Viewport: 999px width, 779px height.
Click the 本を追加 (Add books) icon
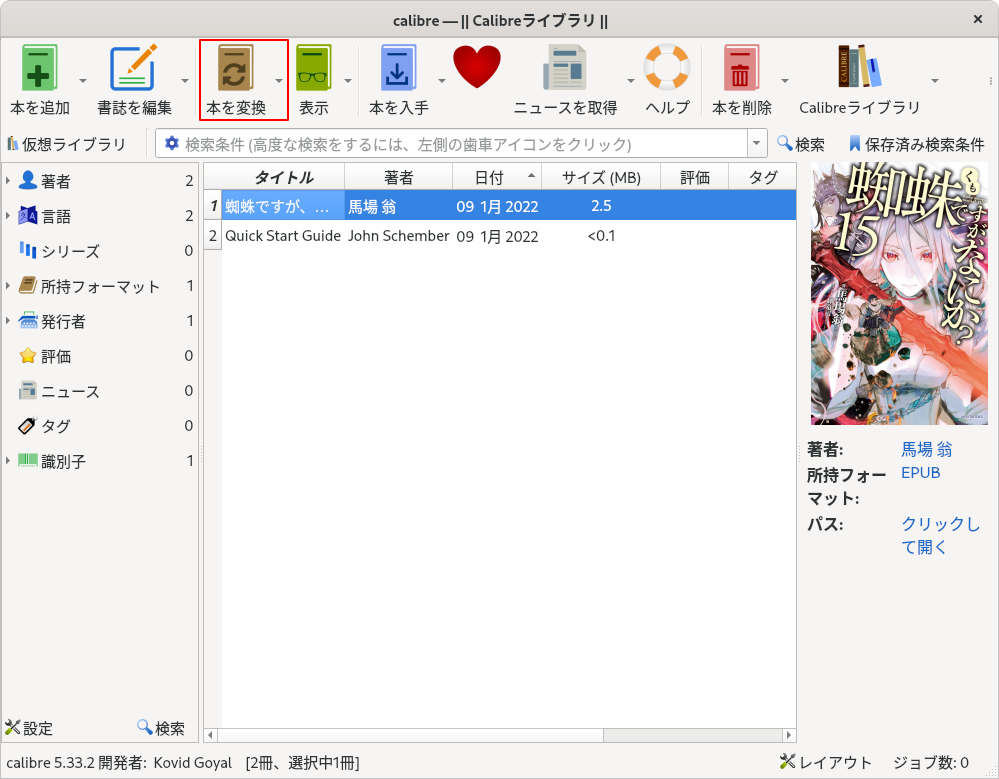[x=40, y=68]
